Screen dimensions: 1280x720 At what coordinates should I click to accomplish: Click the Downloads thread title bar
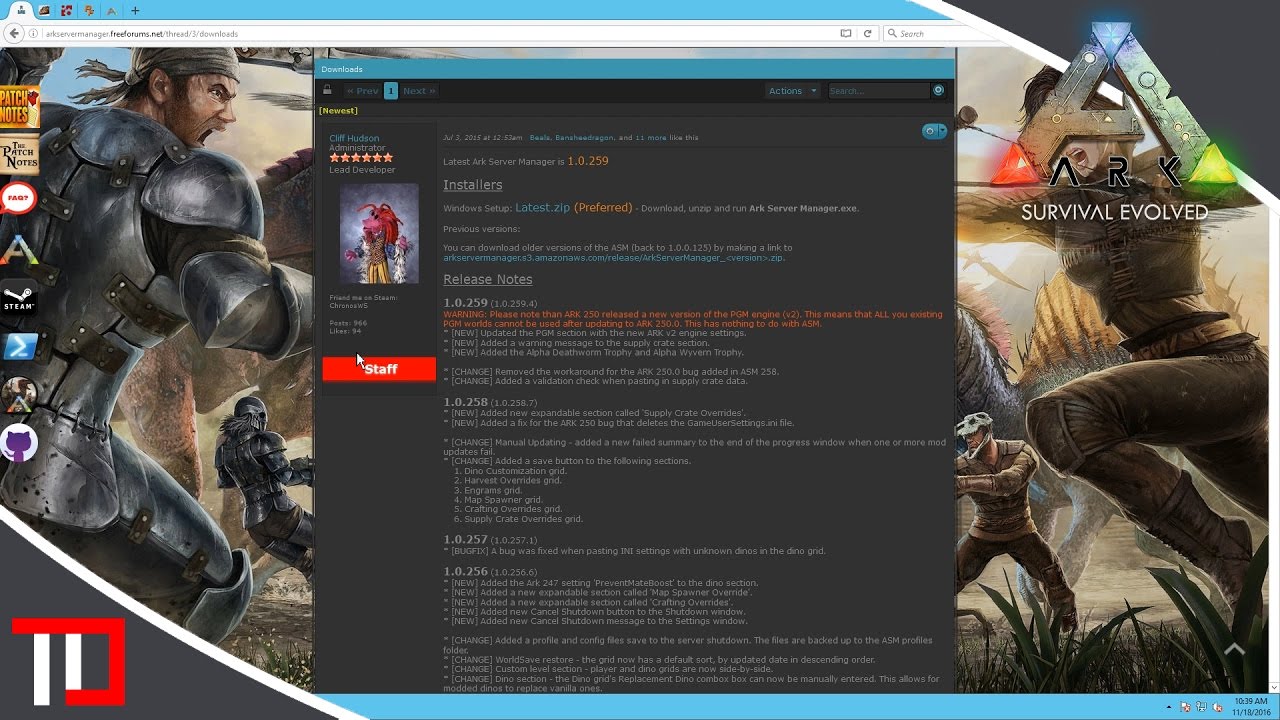(635, 69)
